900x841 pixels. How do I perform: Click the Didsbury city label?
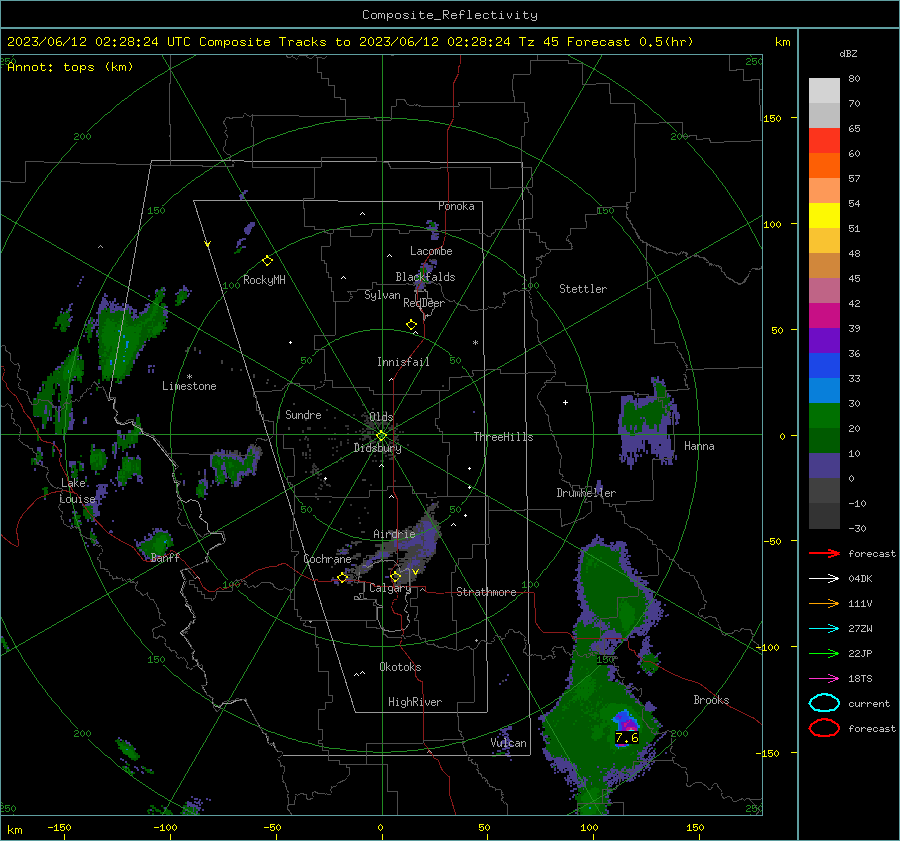[x=378, y=448]
